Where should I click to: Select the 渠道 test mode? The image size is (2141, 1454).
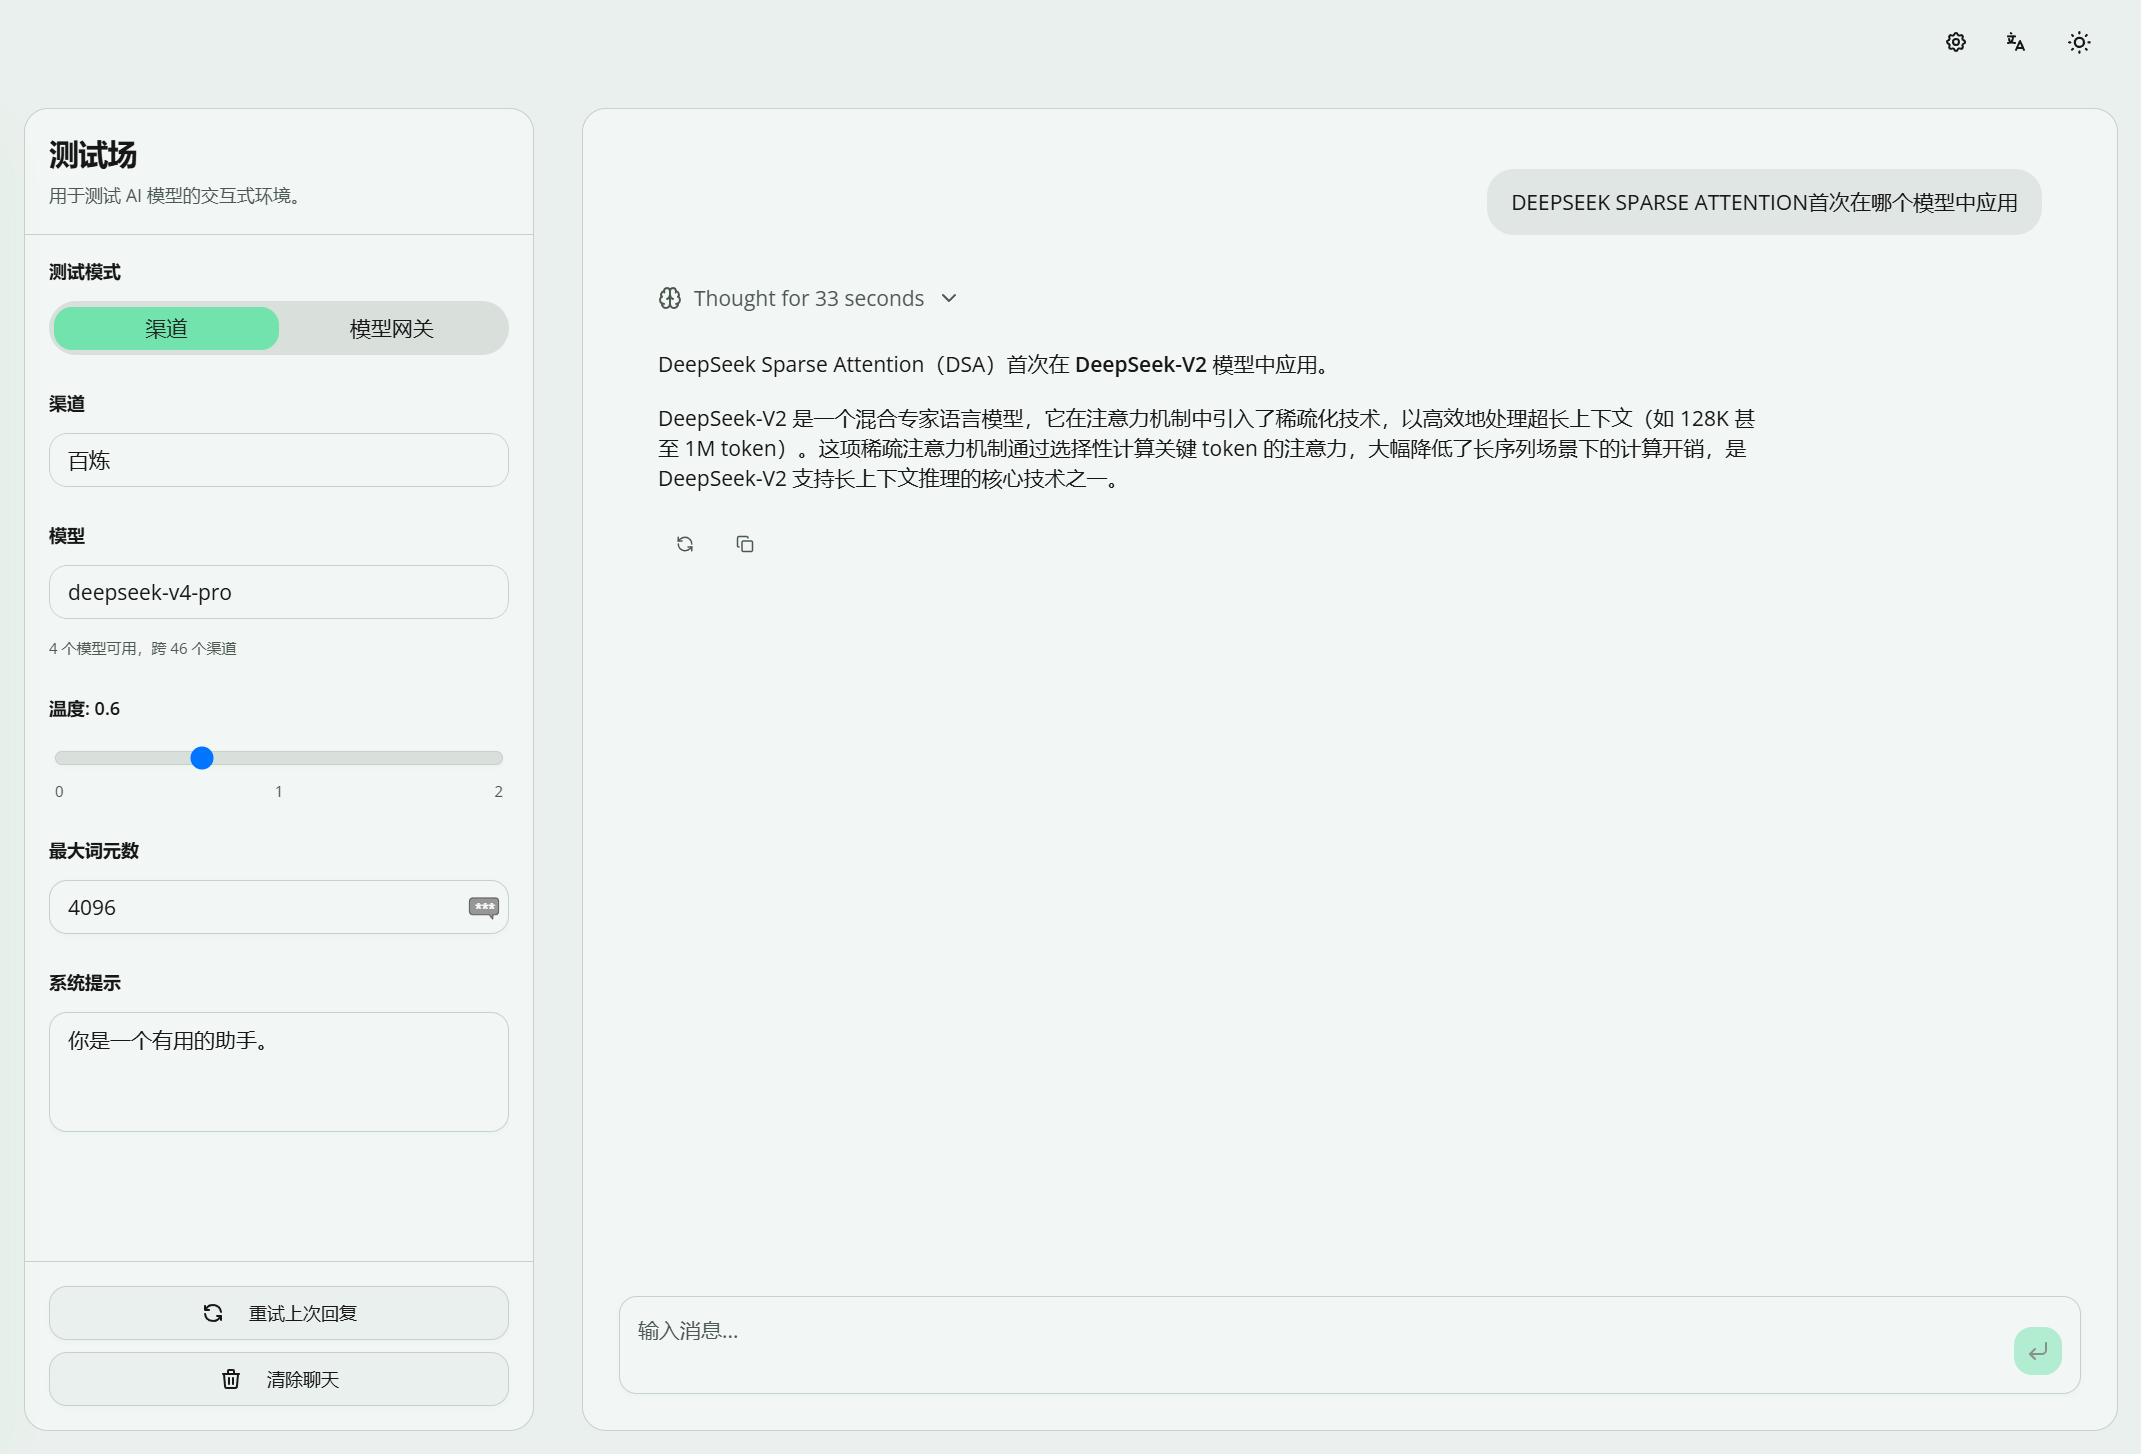[x=166, y=328]
